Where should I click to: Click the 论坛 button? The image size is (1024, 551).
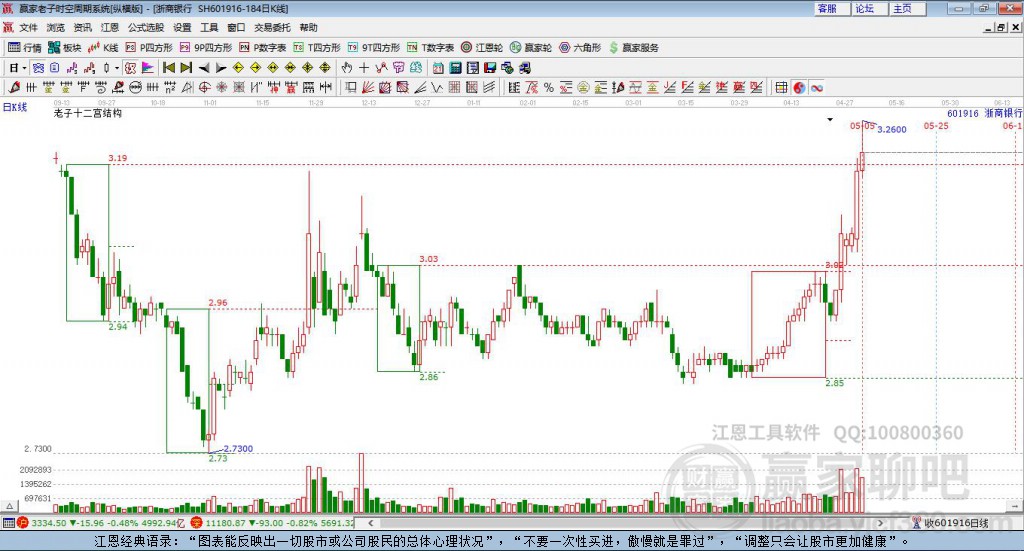tap(865, 8)
